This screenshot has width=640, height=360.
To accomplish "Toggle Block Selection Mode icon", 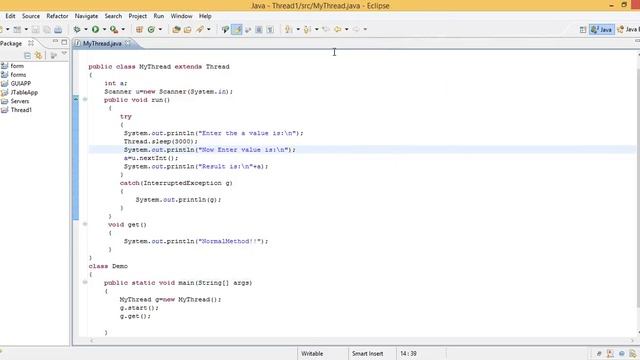I will [259, 29].
